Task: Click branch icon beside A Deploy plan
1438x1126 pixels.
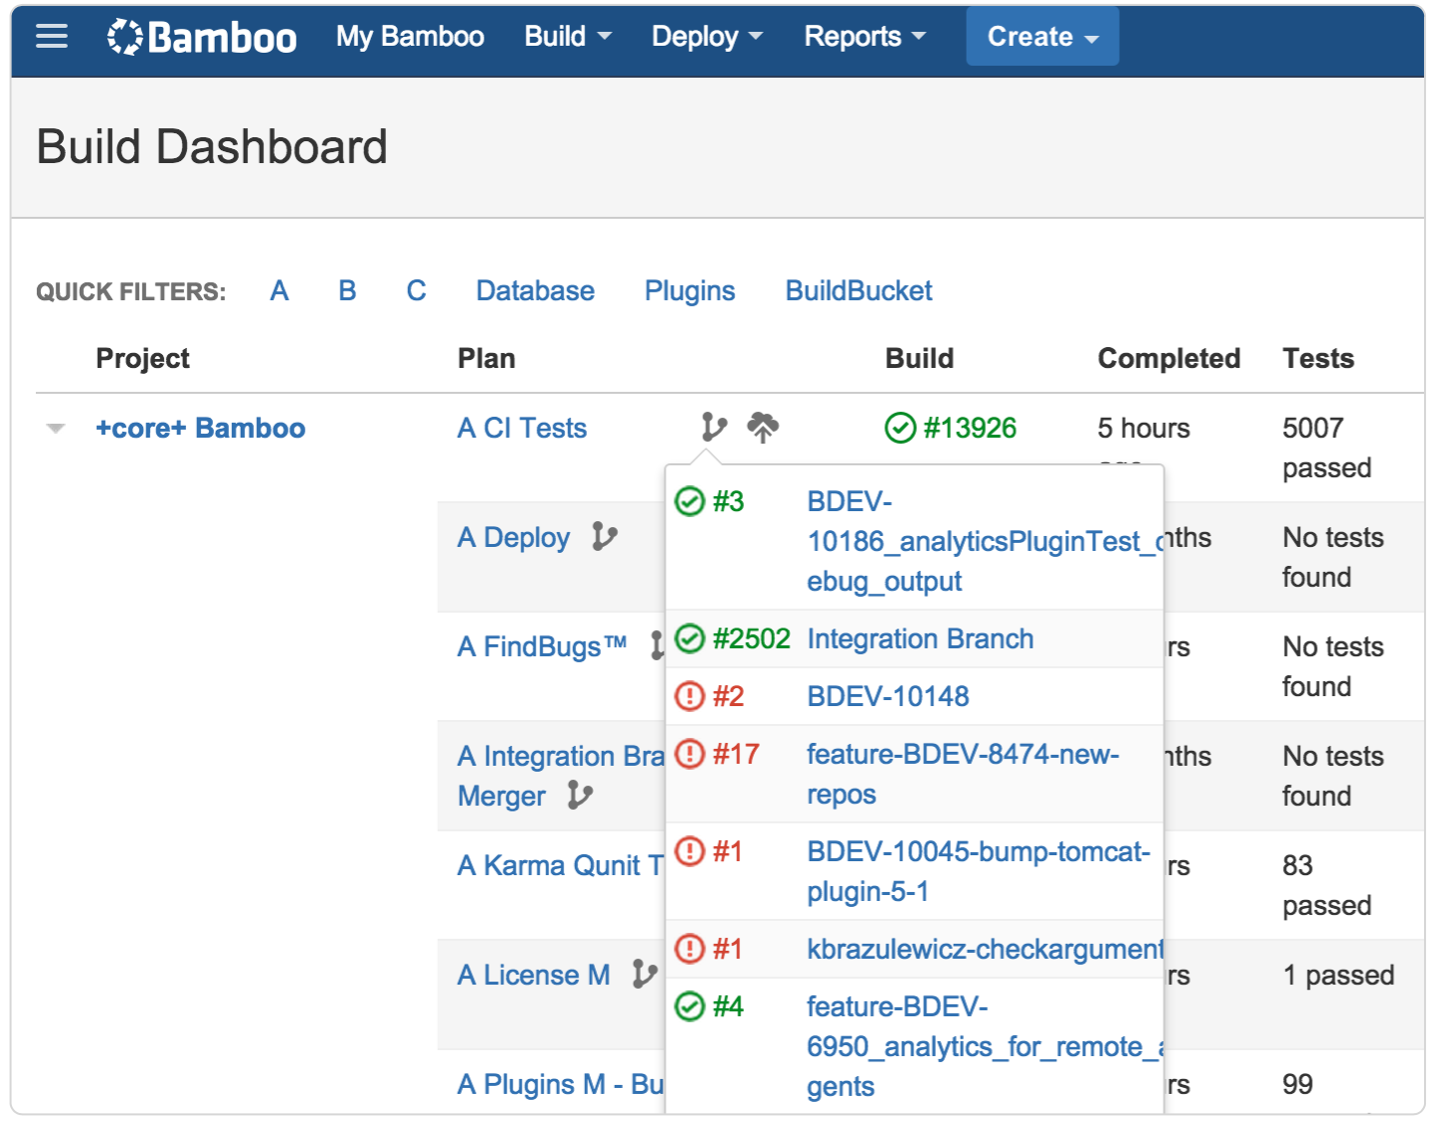Action: (x=604, y=537)
